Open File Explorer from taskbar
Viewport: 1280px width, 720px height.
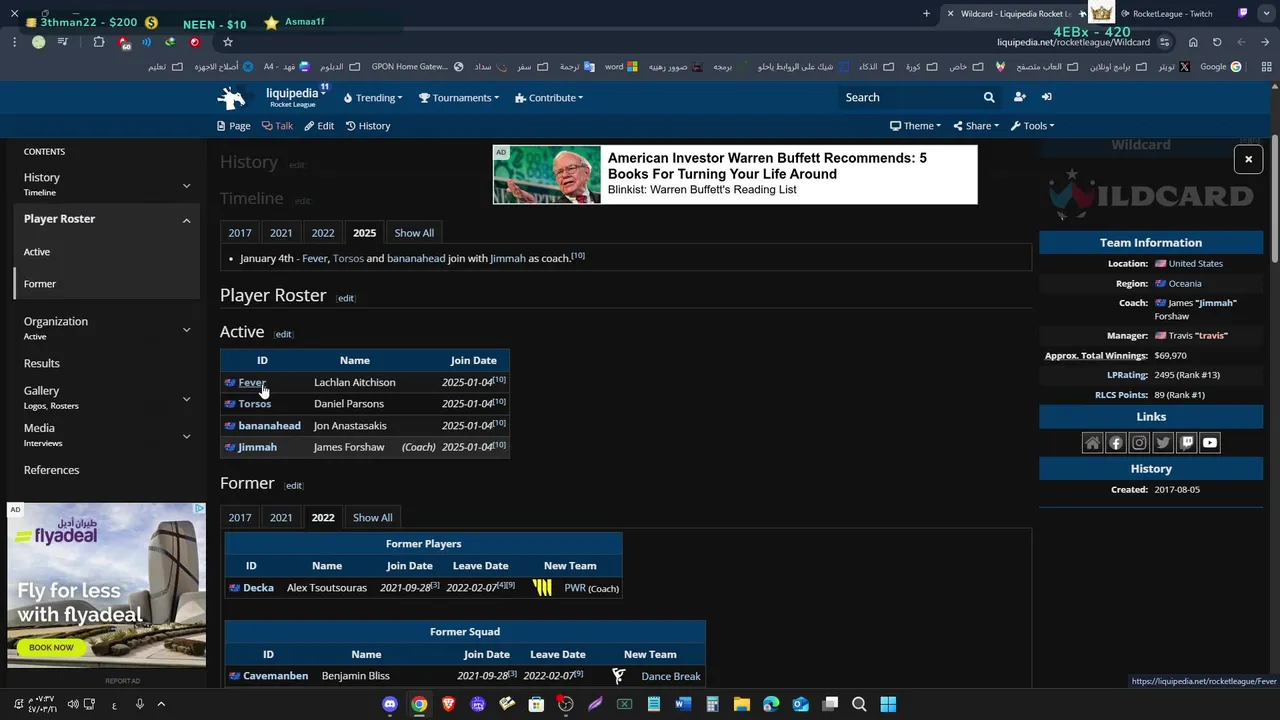coord(742,704)
